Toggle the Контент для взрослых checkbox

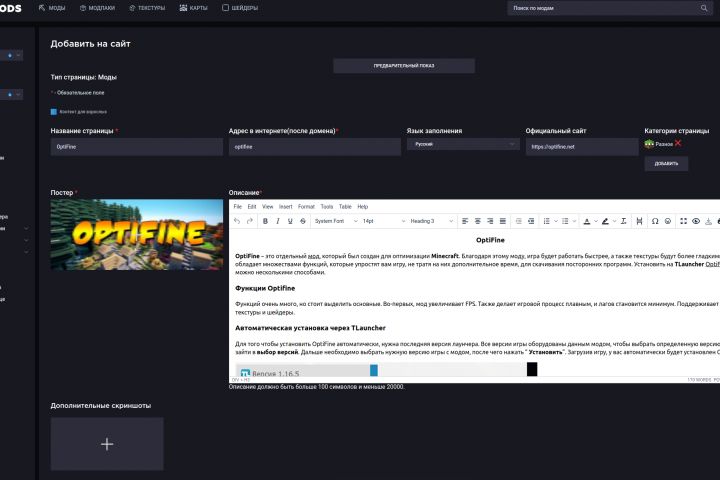(54, 112)
